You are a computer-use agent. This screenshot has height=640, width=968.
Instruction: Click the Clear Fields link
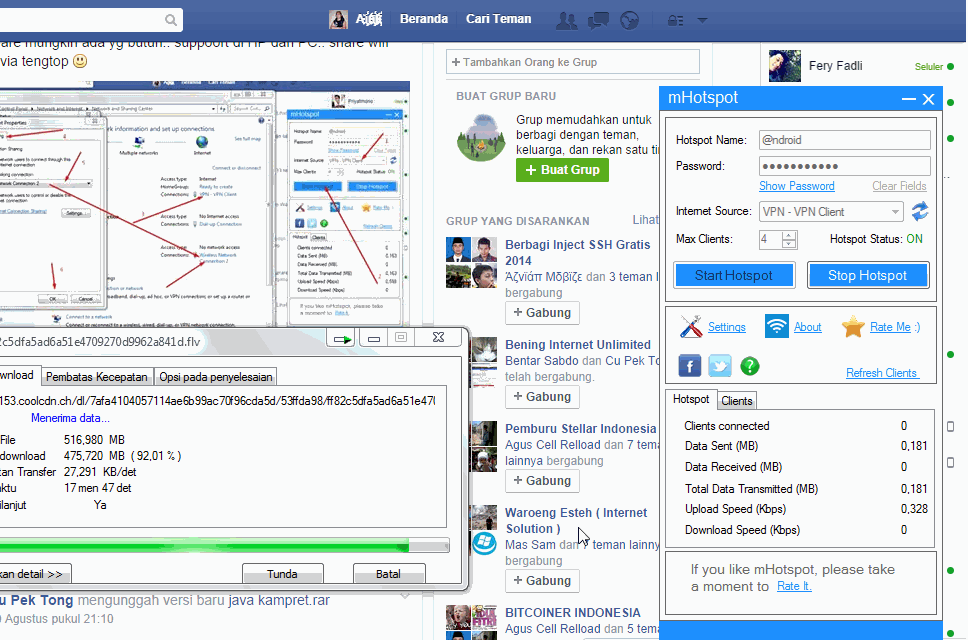click(x=899, y=186)
